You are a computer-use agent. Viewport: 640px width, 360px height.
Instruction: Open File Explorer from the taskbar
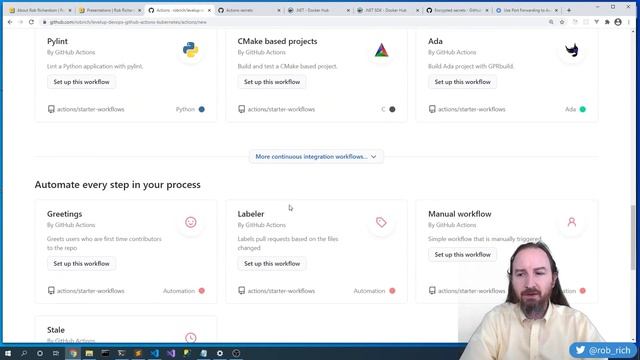click(x=89, y=353)
